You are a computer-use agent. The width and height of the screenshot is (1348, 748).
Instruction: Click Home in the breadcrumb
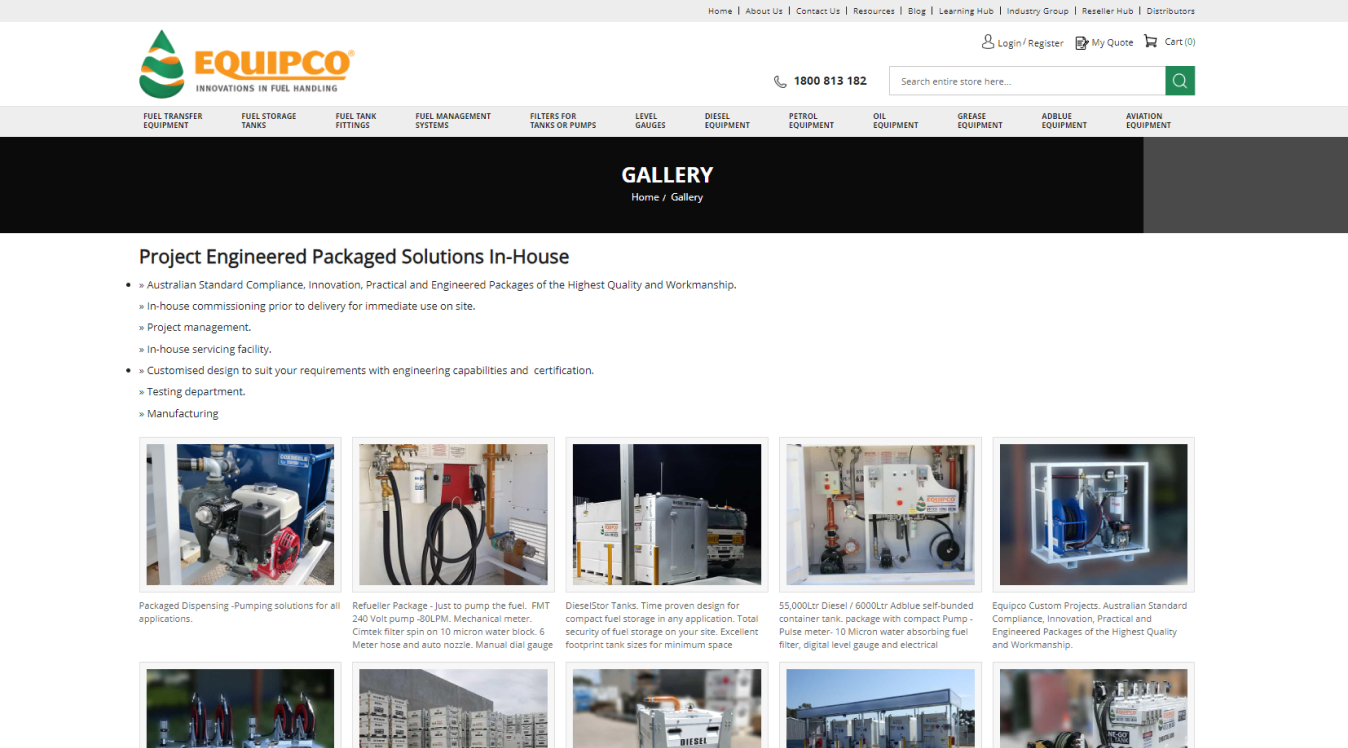point(644,198)
